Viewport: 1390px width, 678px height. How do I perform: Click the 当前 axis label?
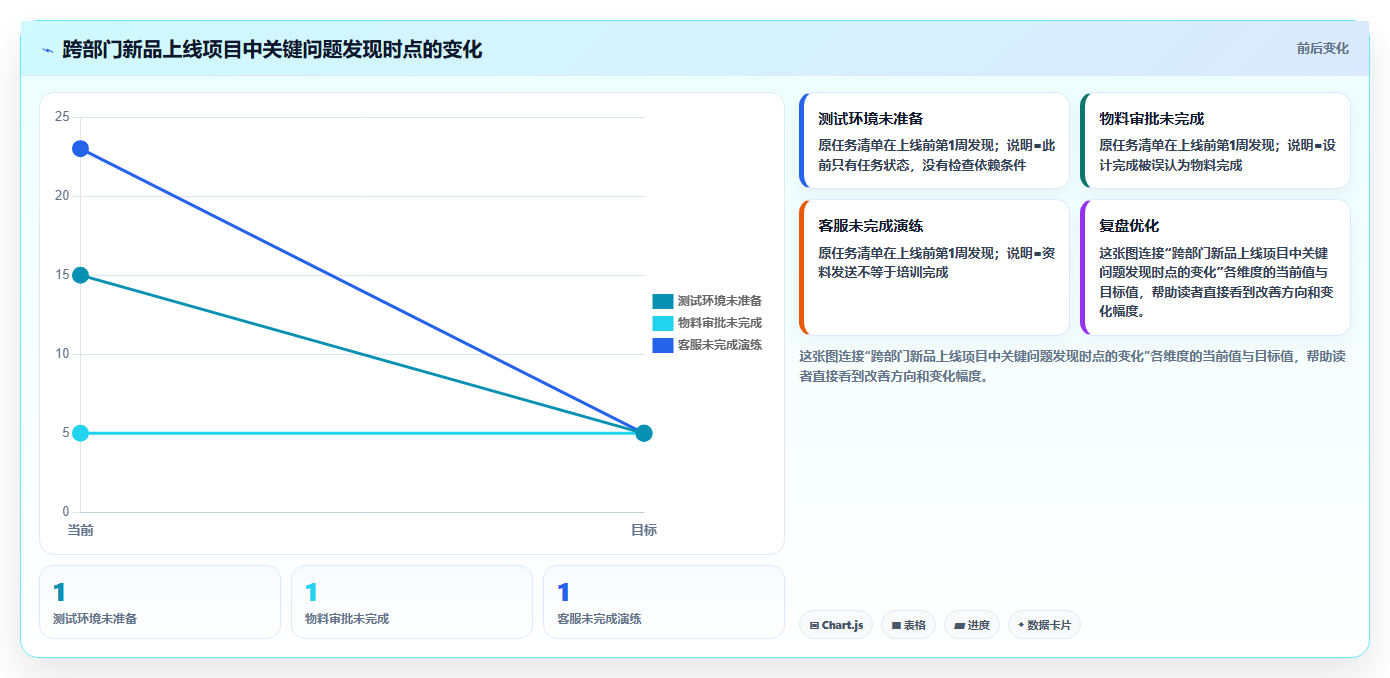80,530
